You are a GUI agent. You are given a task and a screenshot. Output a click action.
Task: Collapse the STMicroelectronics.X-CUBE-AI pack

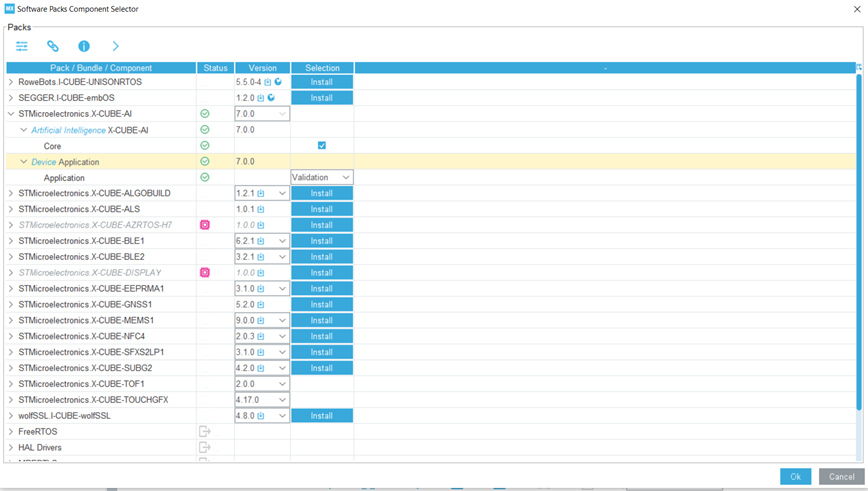tap(11, 113)
